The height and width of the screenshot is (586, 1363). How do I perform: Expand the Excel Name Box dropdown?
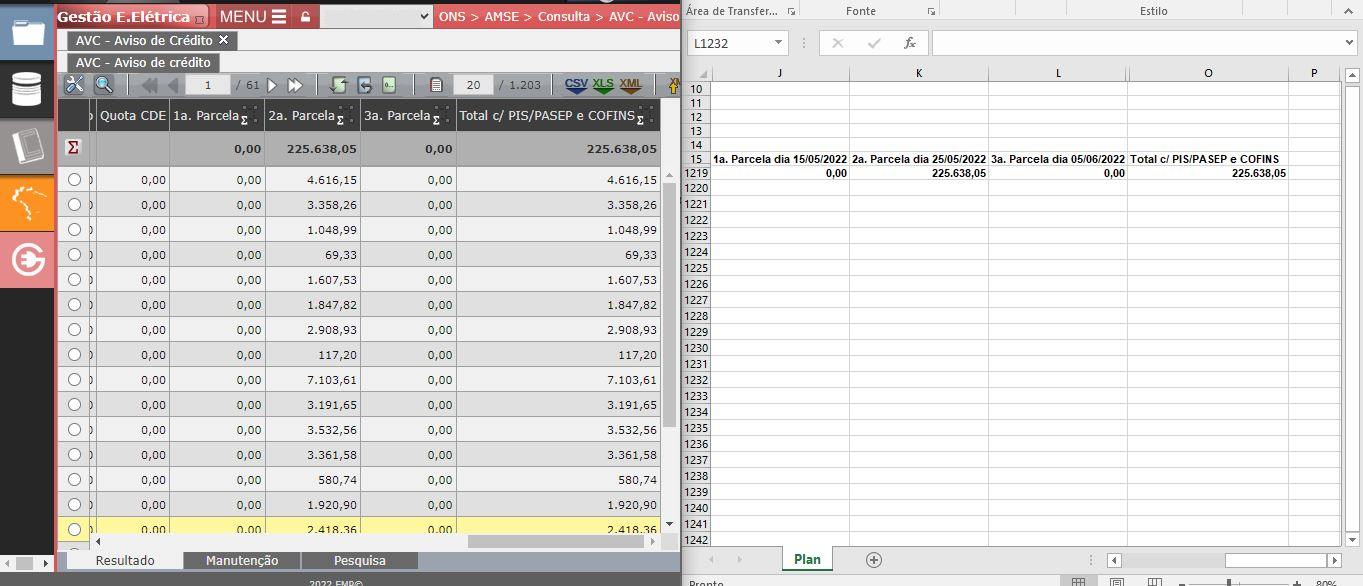click(779, 43)
